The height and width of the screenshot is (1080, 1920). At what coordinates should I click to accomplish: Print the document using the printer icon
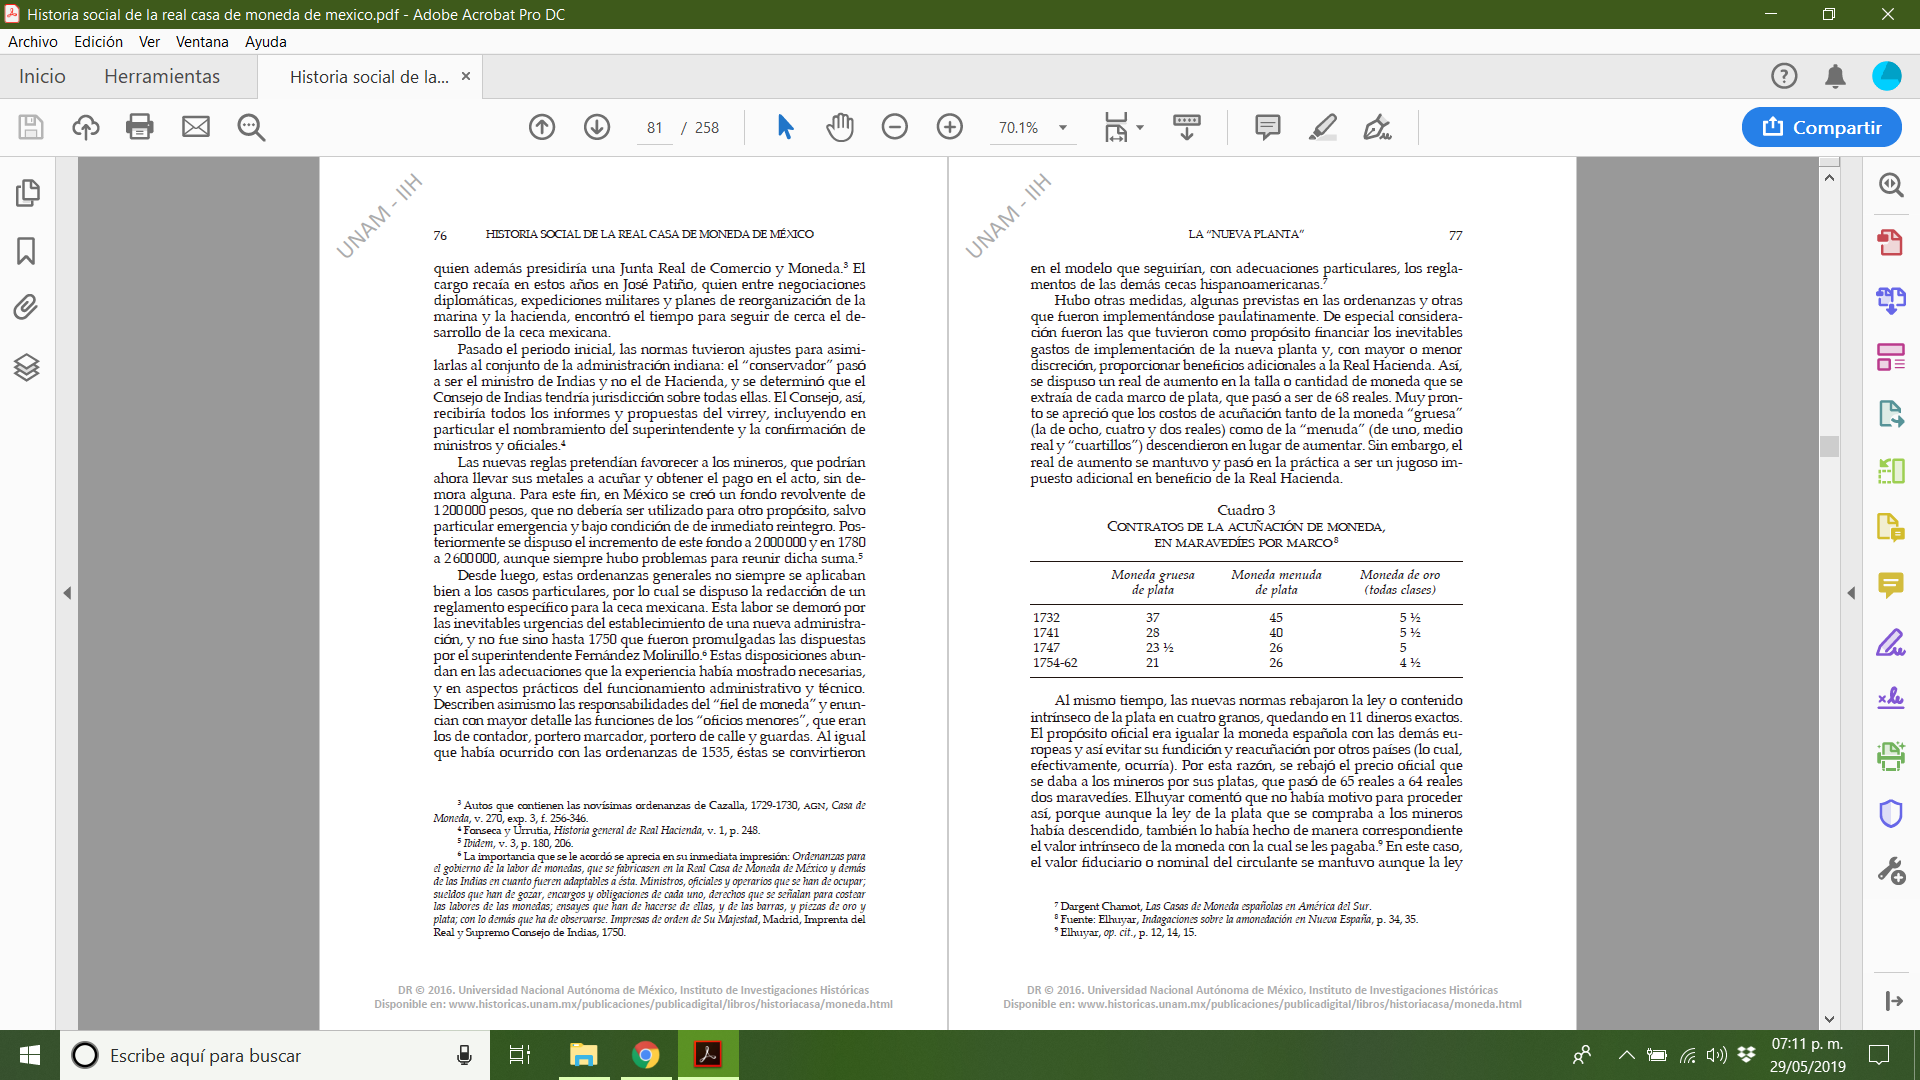(x=140, y=127)
